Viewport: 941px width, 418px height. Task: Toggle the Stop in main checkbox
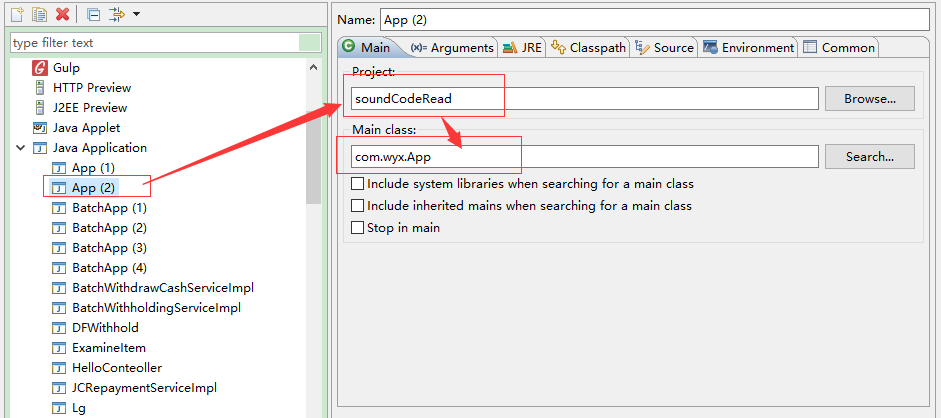pyautogui.click(x=357, y=228)
